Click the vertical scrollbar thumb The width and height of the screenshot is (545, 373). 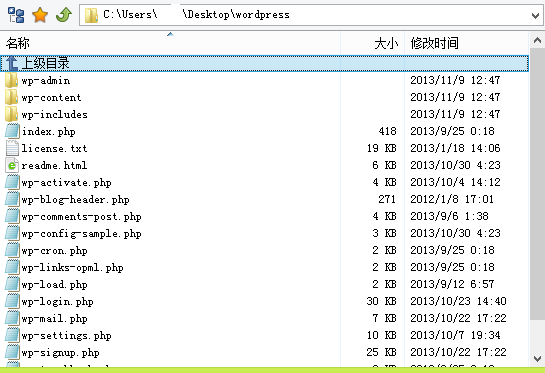(537, 184)
